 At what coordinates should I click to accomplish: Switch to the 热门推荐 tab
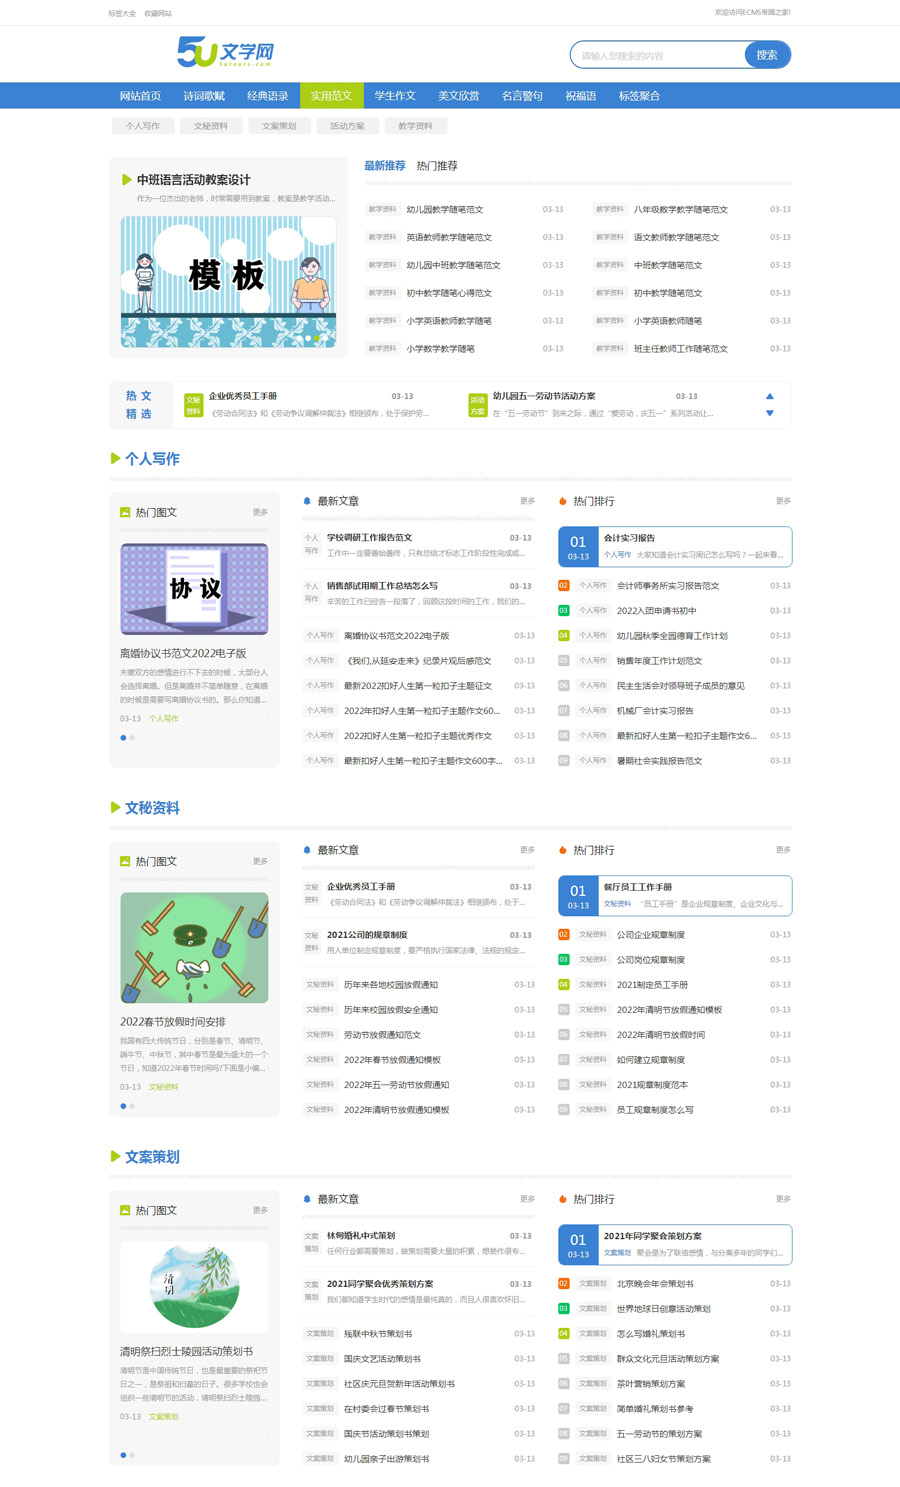tap(437, 166)
